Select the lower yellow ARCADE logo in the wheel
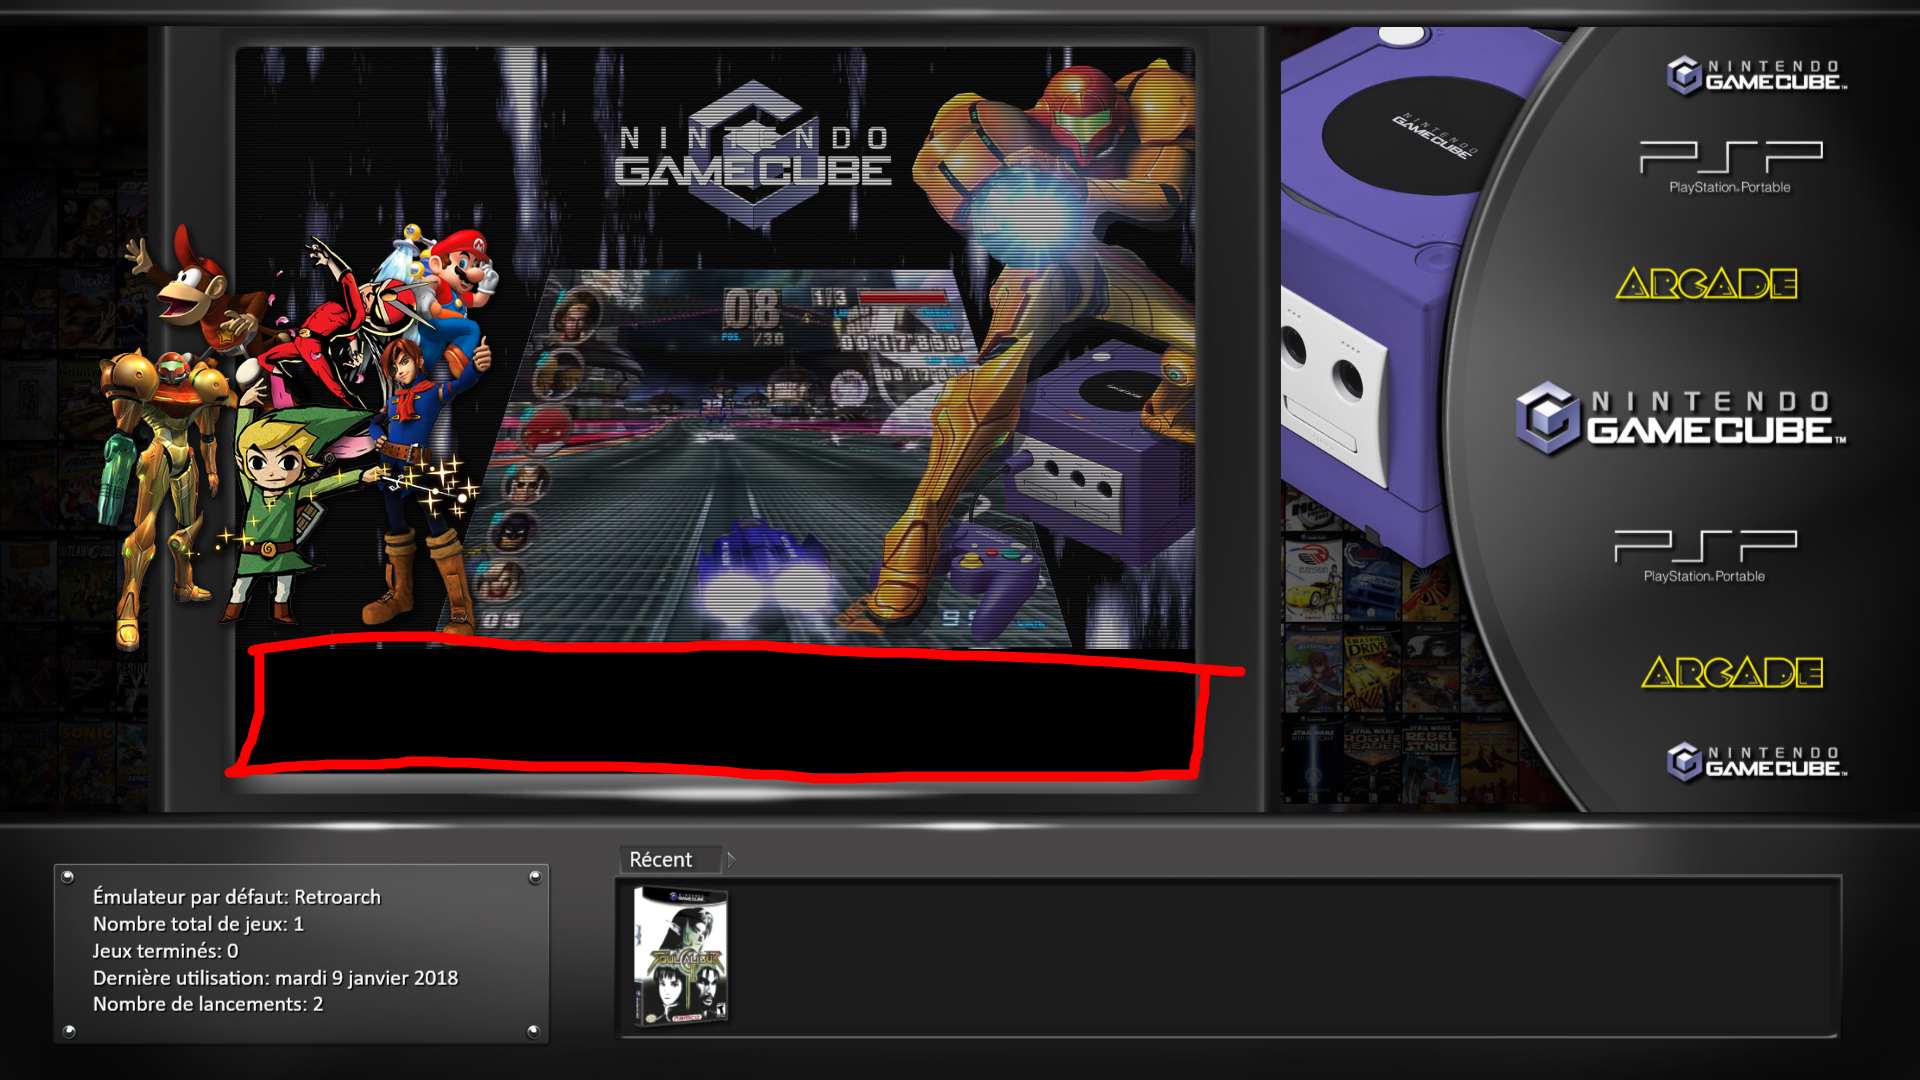 (x=1732, y=672)
